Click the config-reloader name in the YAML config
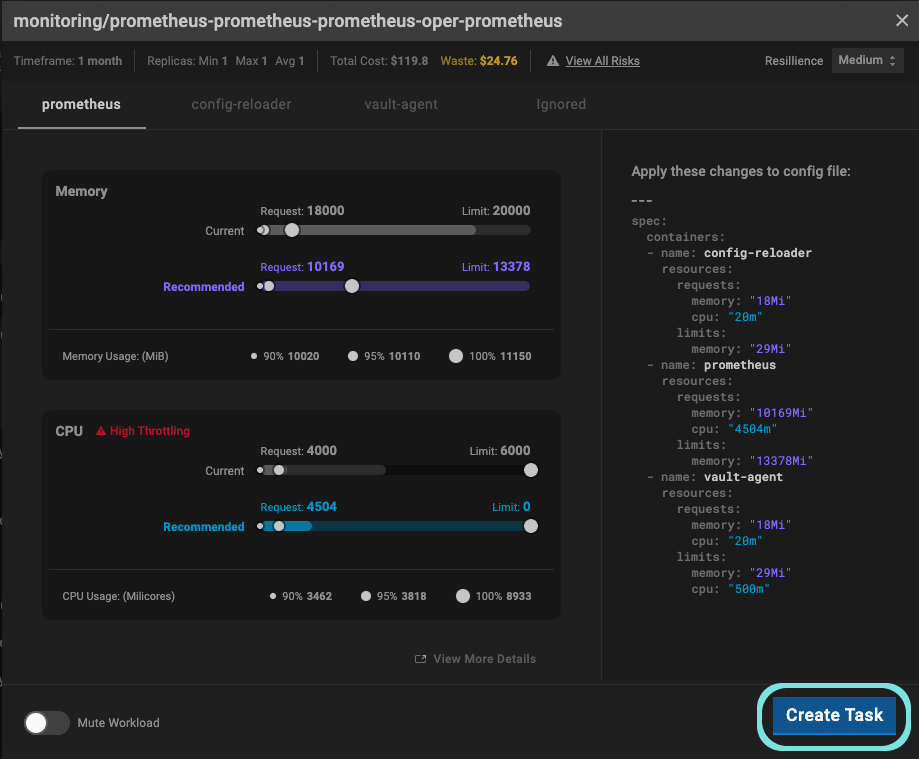Viewport: 919px width, 759px height. pyautogui.click(x=757, y=253)
